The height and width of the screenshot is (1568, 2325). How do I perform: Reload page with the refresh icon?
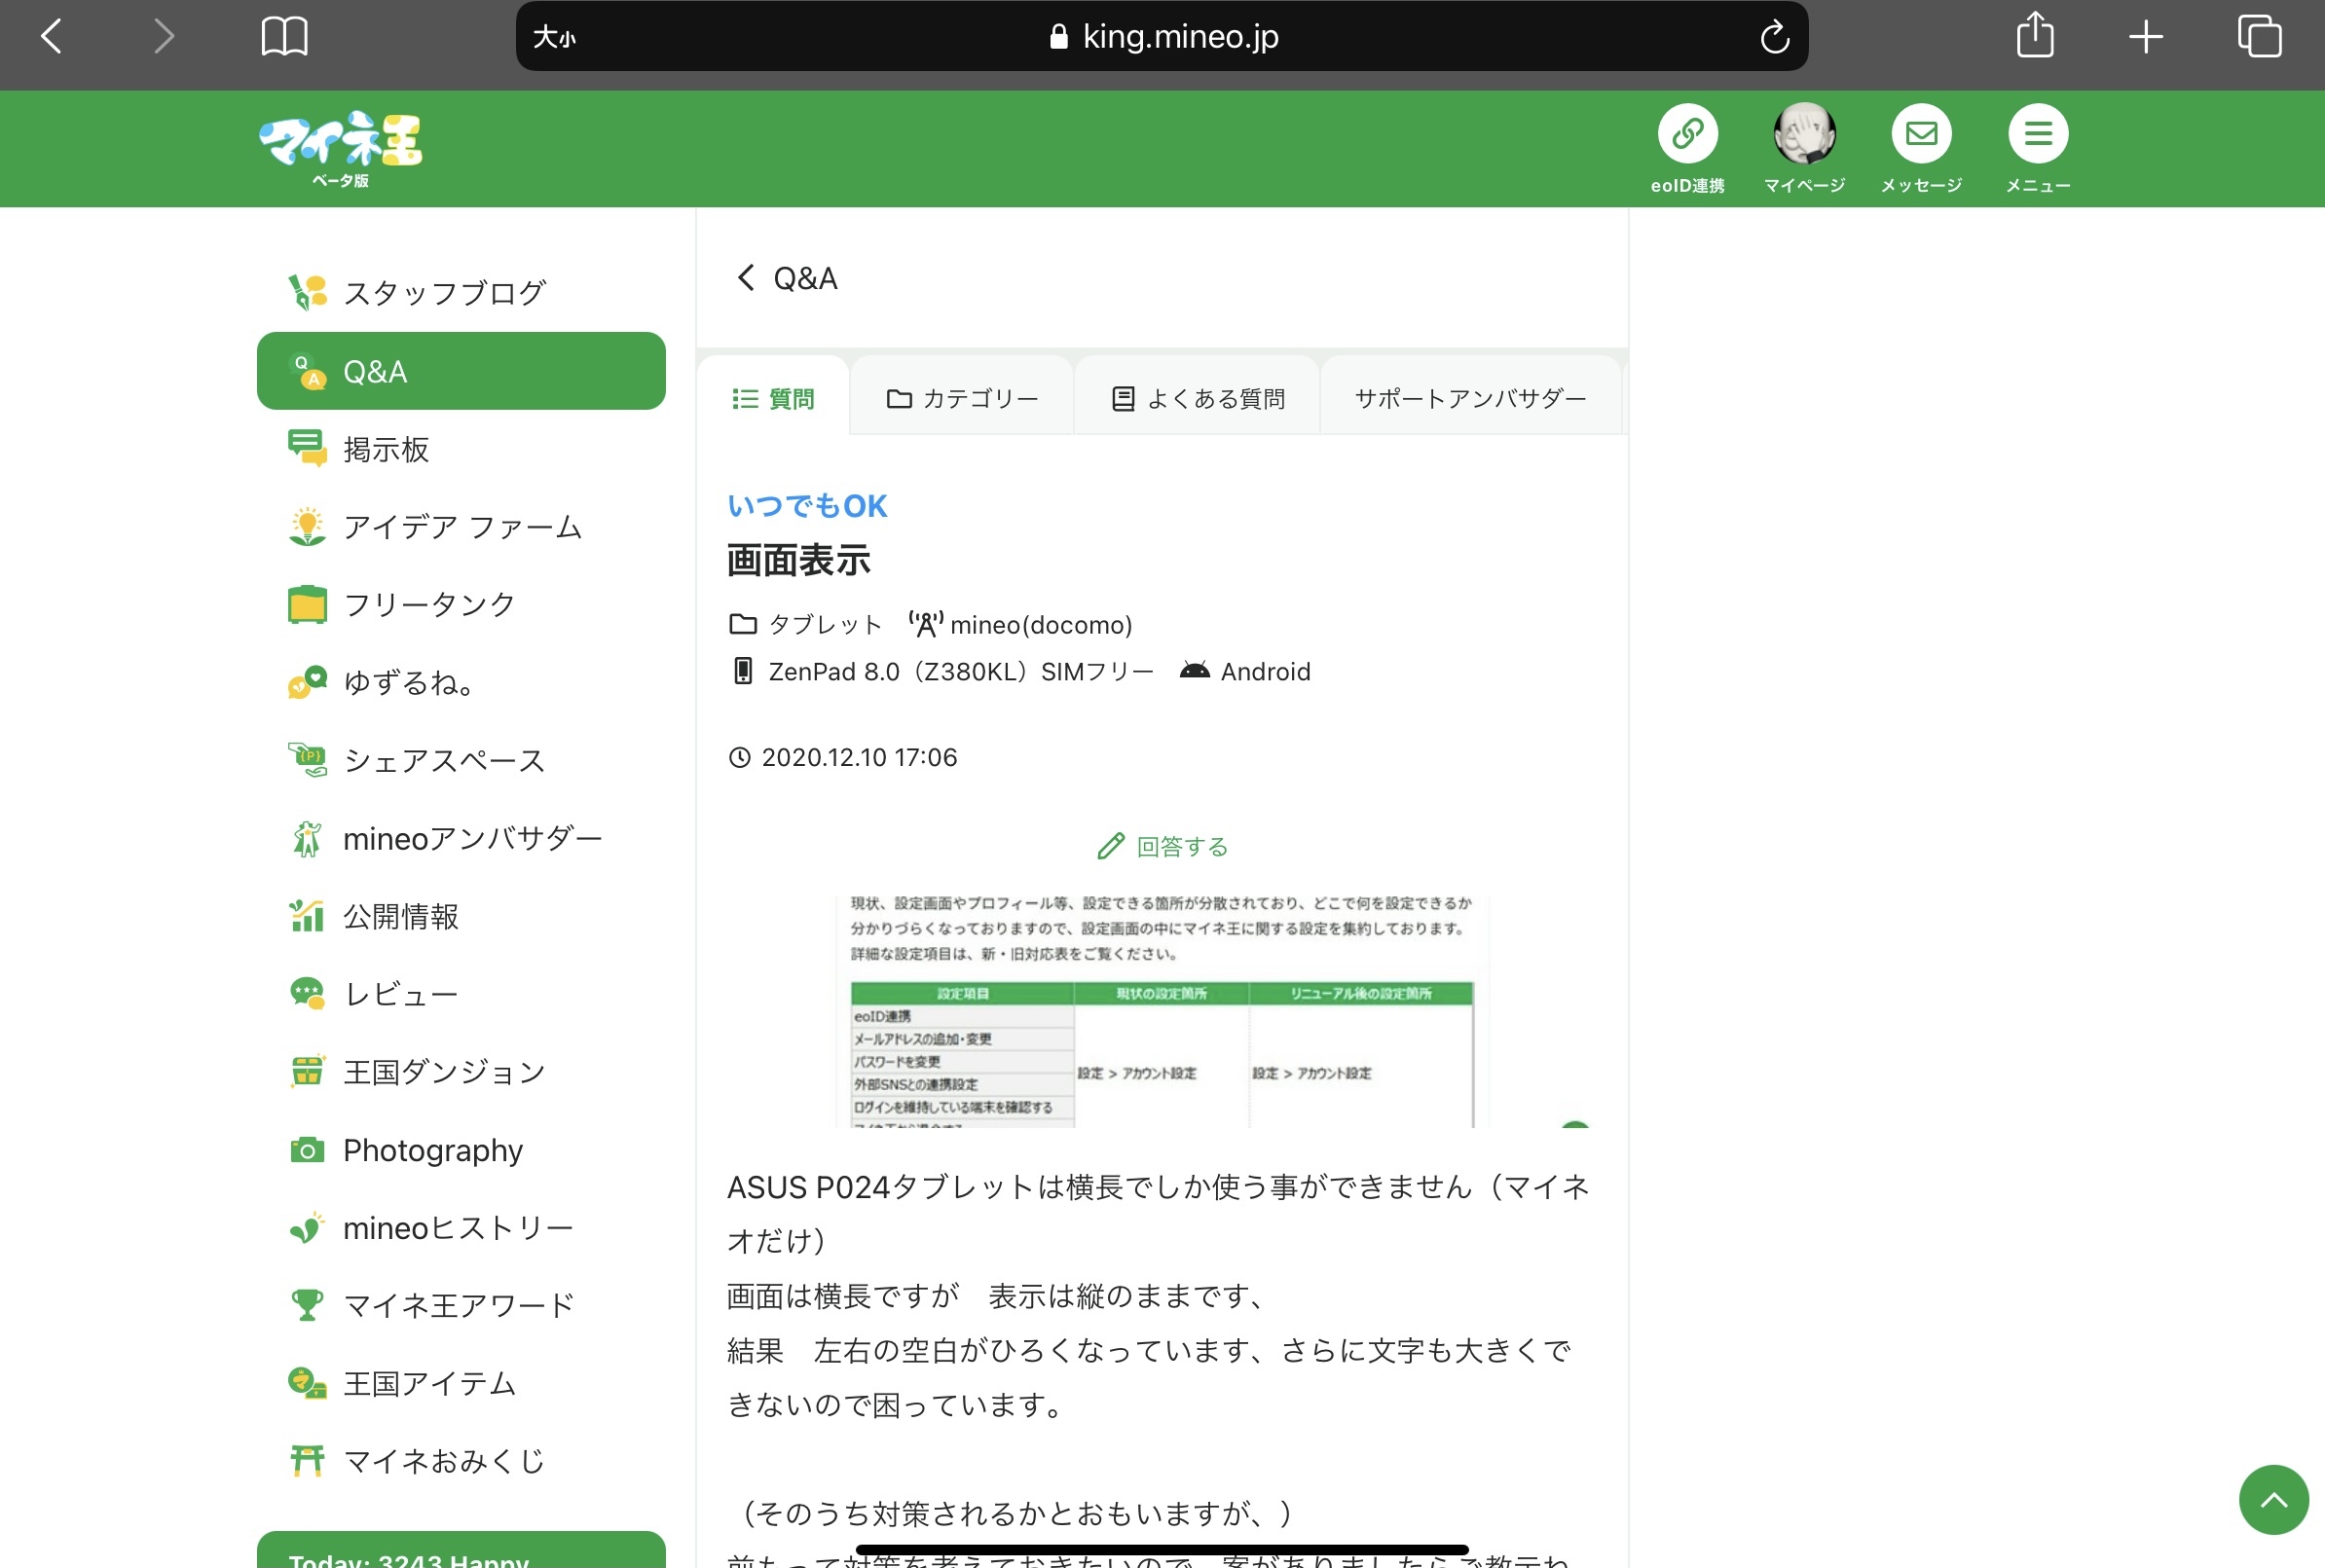tap(1774, 37)
